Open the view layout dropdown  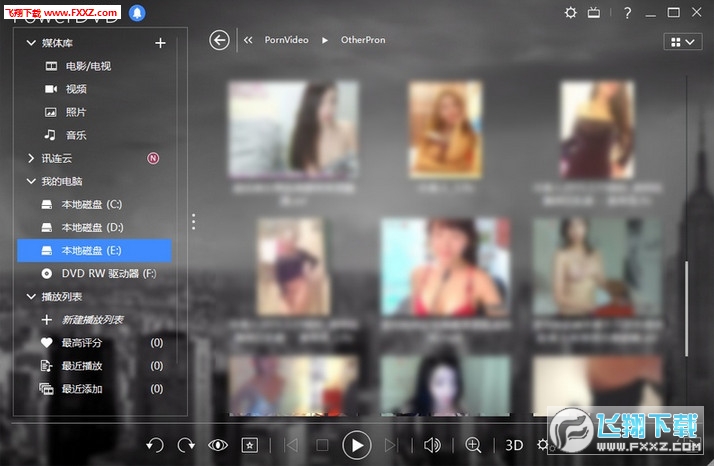point(682,42)
